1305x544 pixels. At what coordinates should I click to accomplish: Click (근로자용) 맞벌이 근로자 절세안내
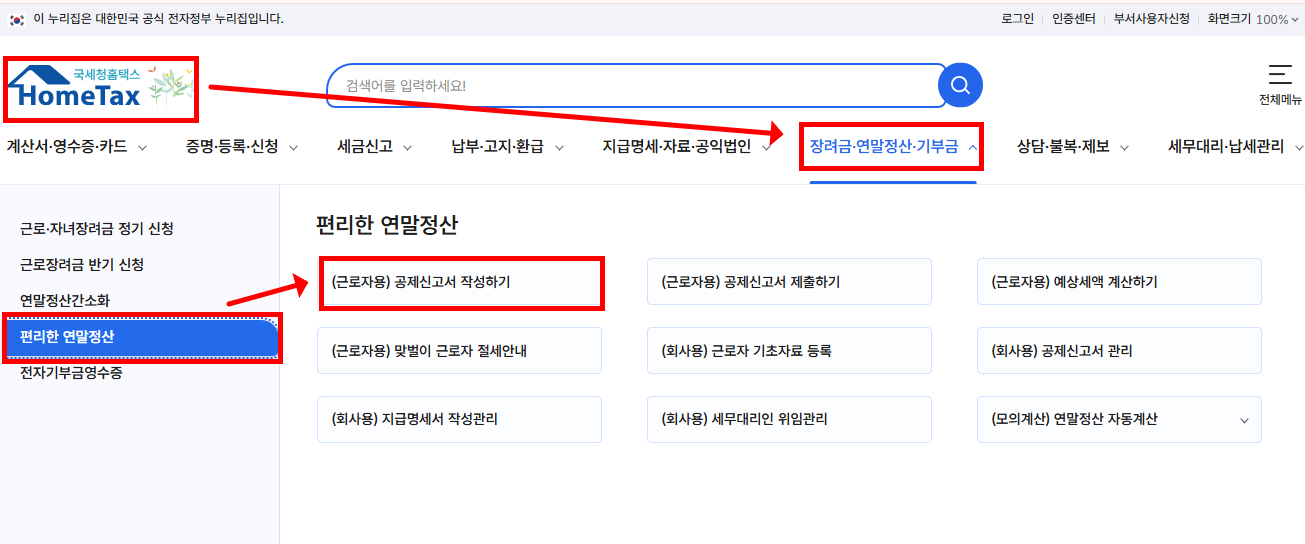pos(460,351)
